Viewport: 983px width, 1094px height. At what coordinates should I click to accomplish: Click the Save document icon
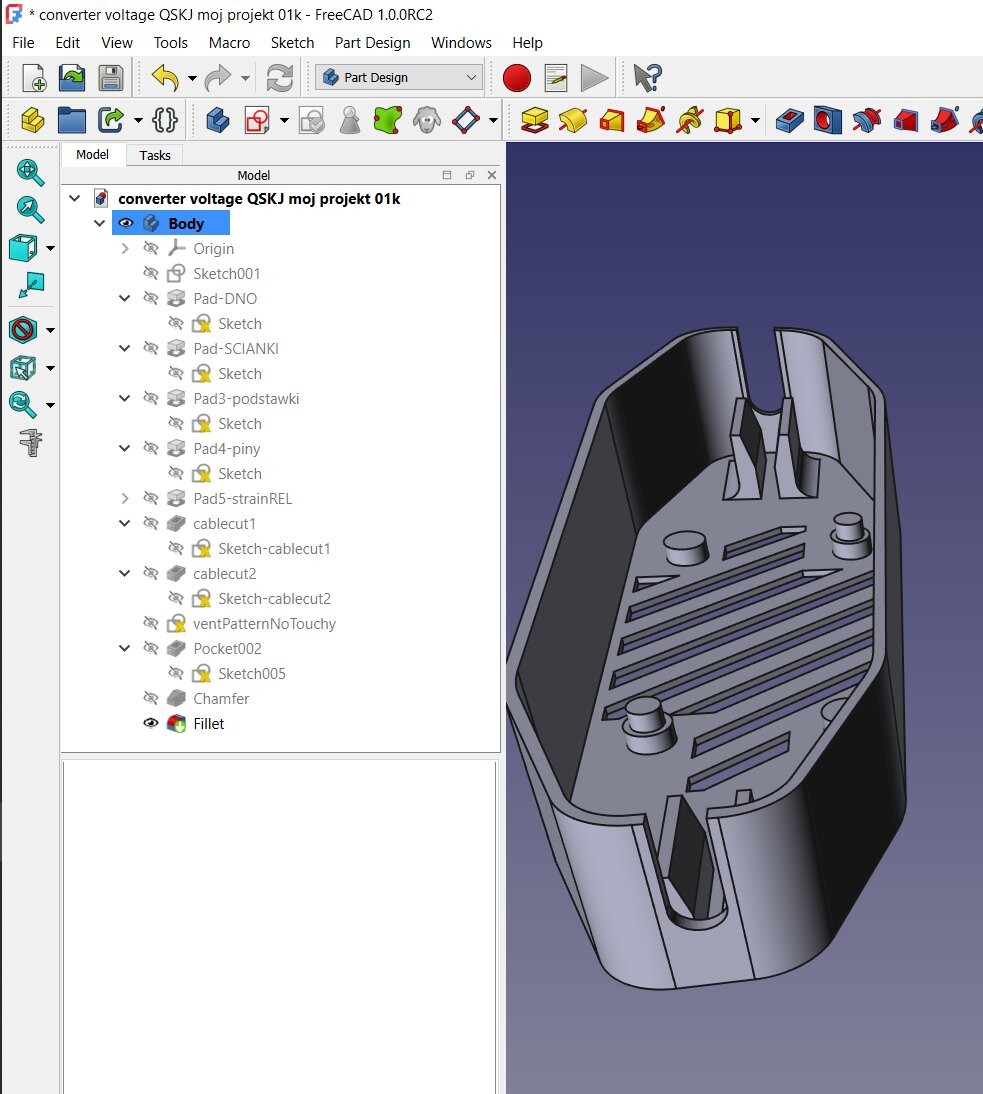point(110,77)
